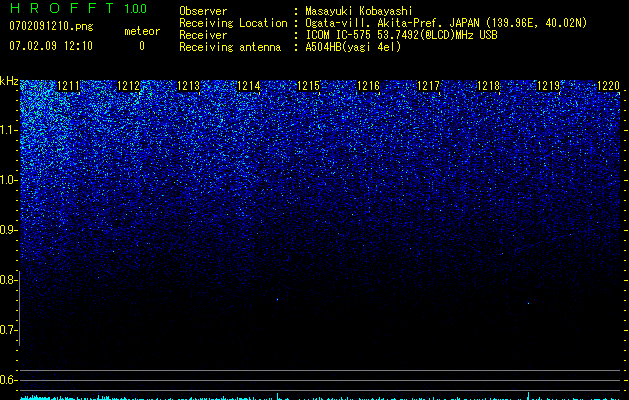The image size is (629, 400).
Task: Click the 0.6 kHz axis label
Action: click(x=9, y=380)
